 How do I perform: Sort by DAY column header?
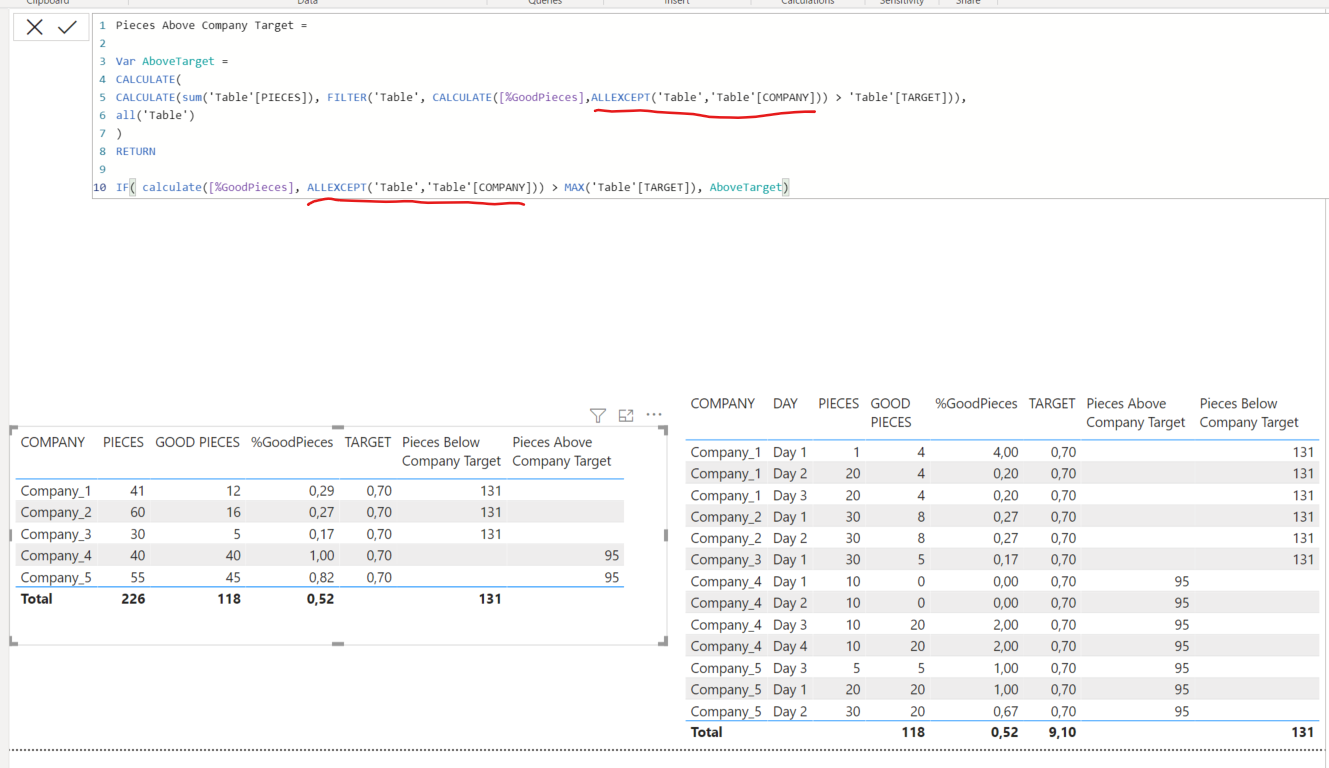tap(785, 404)
